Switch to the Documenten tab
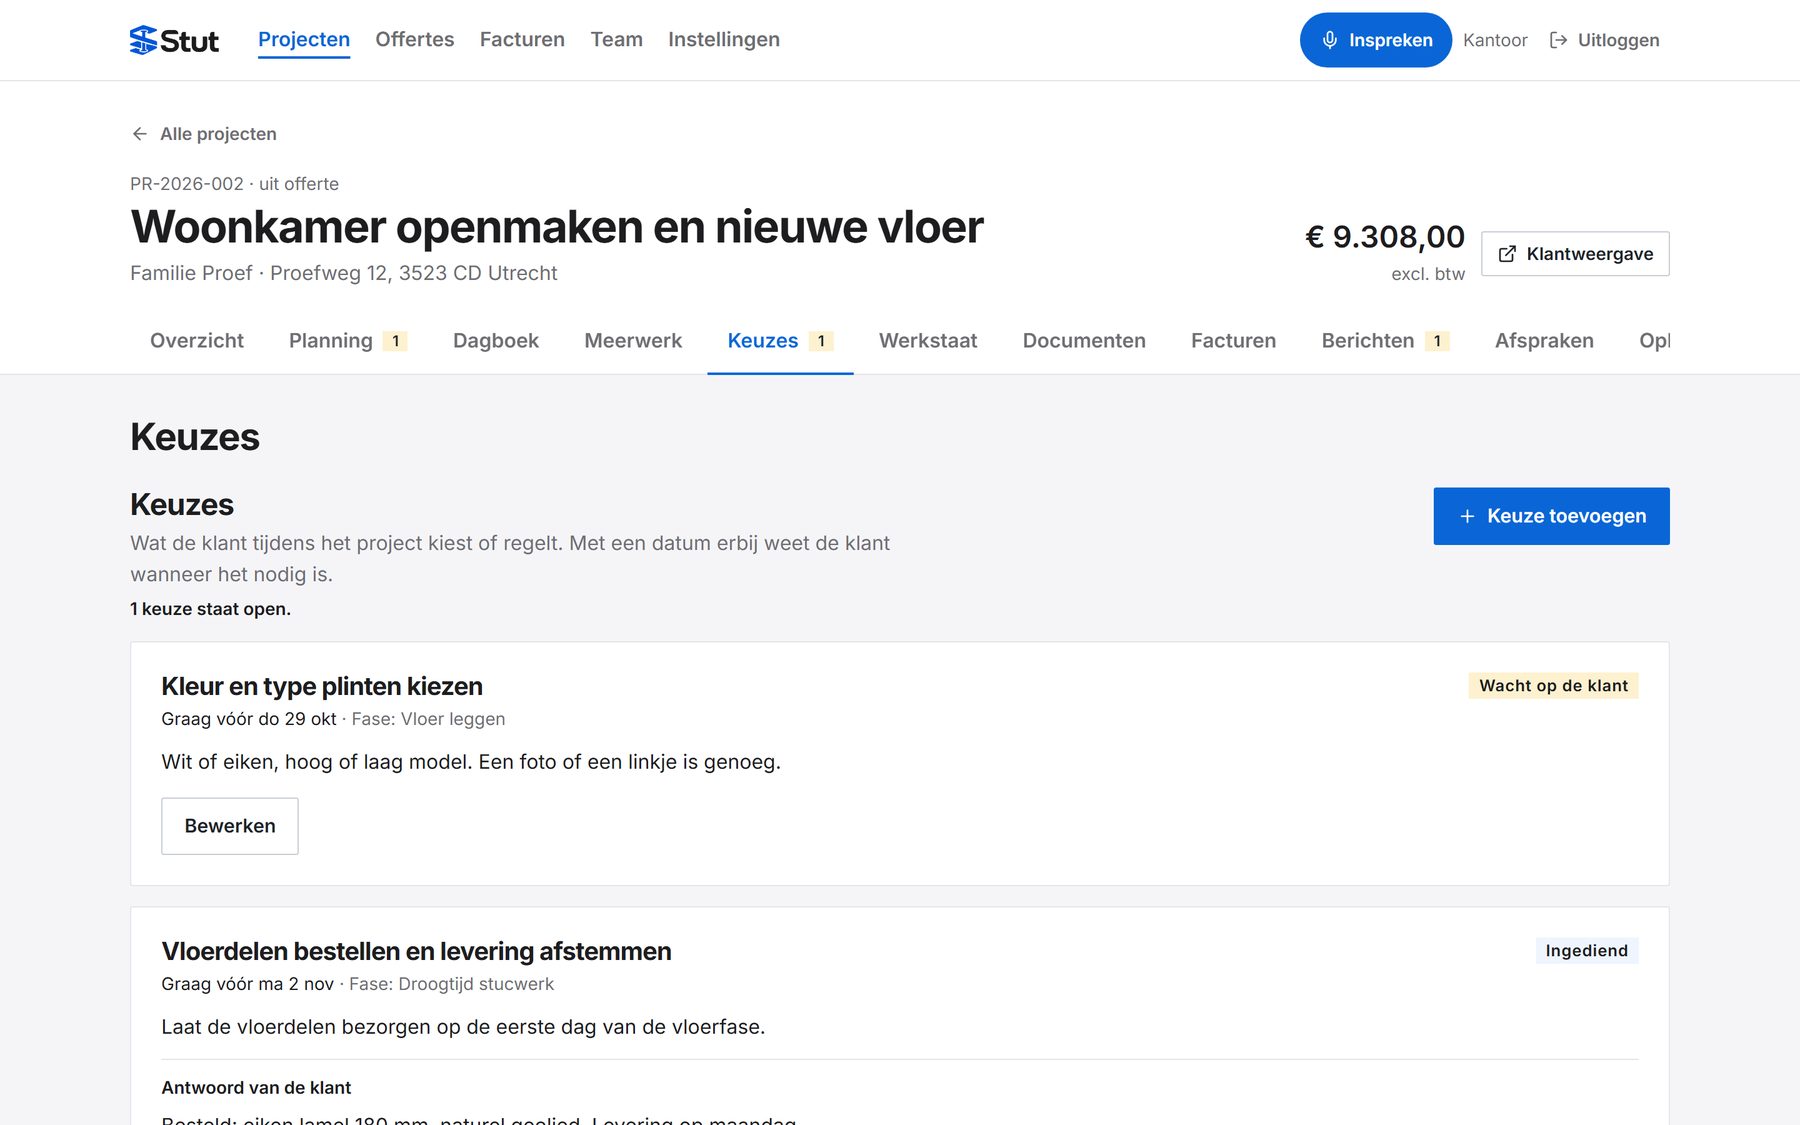This screenshot has width=1800, height=1125. pos(1084,341)
